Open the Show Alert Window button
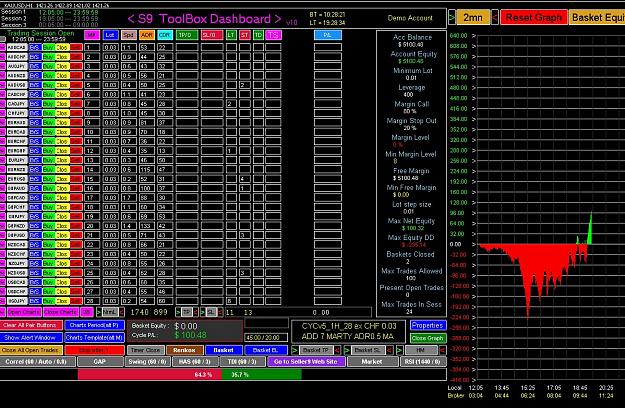 point(31,337)
